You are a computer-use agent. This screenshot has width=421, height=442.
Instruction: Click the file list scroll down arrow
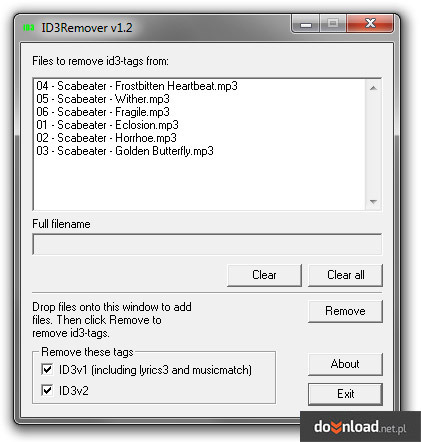pyautogui.click(x=373, y=202)
